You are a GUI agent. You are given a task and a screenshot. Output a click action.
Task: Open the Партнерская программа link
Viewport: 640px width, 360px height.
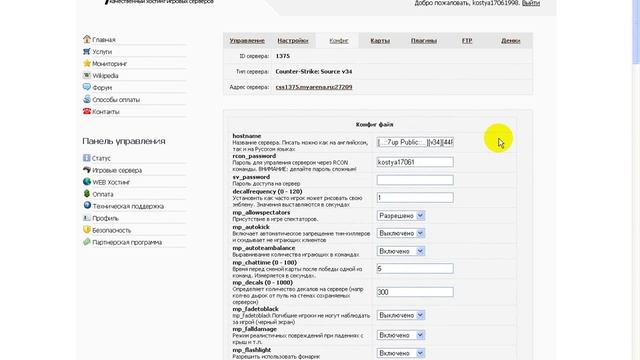click(x=127, y=242)
